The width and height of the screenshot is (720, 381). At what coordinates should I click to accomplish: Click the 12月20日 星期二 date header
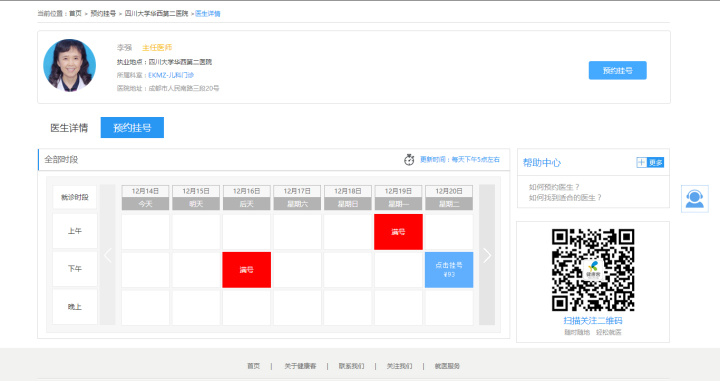pos(449,197)
